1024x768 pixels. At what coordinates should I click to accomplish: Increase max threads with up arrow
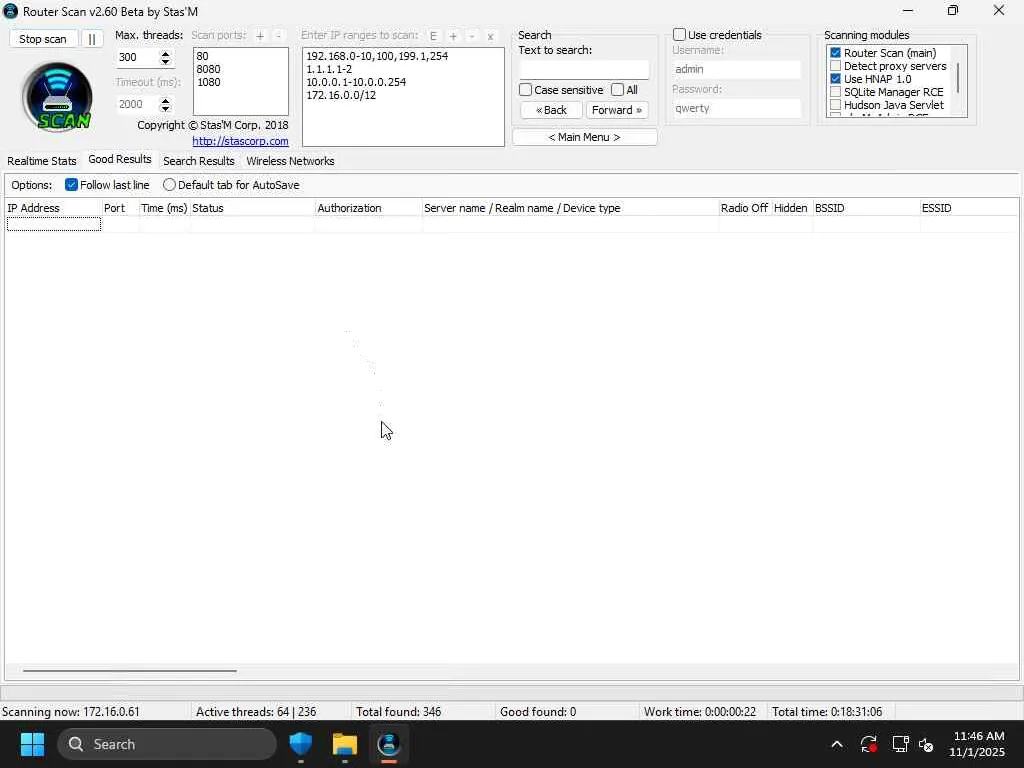pos(166,54)
